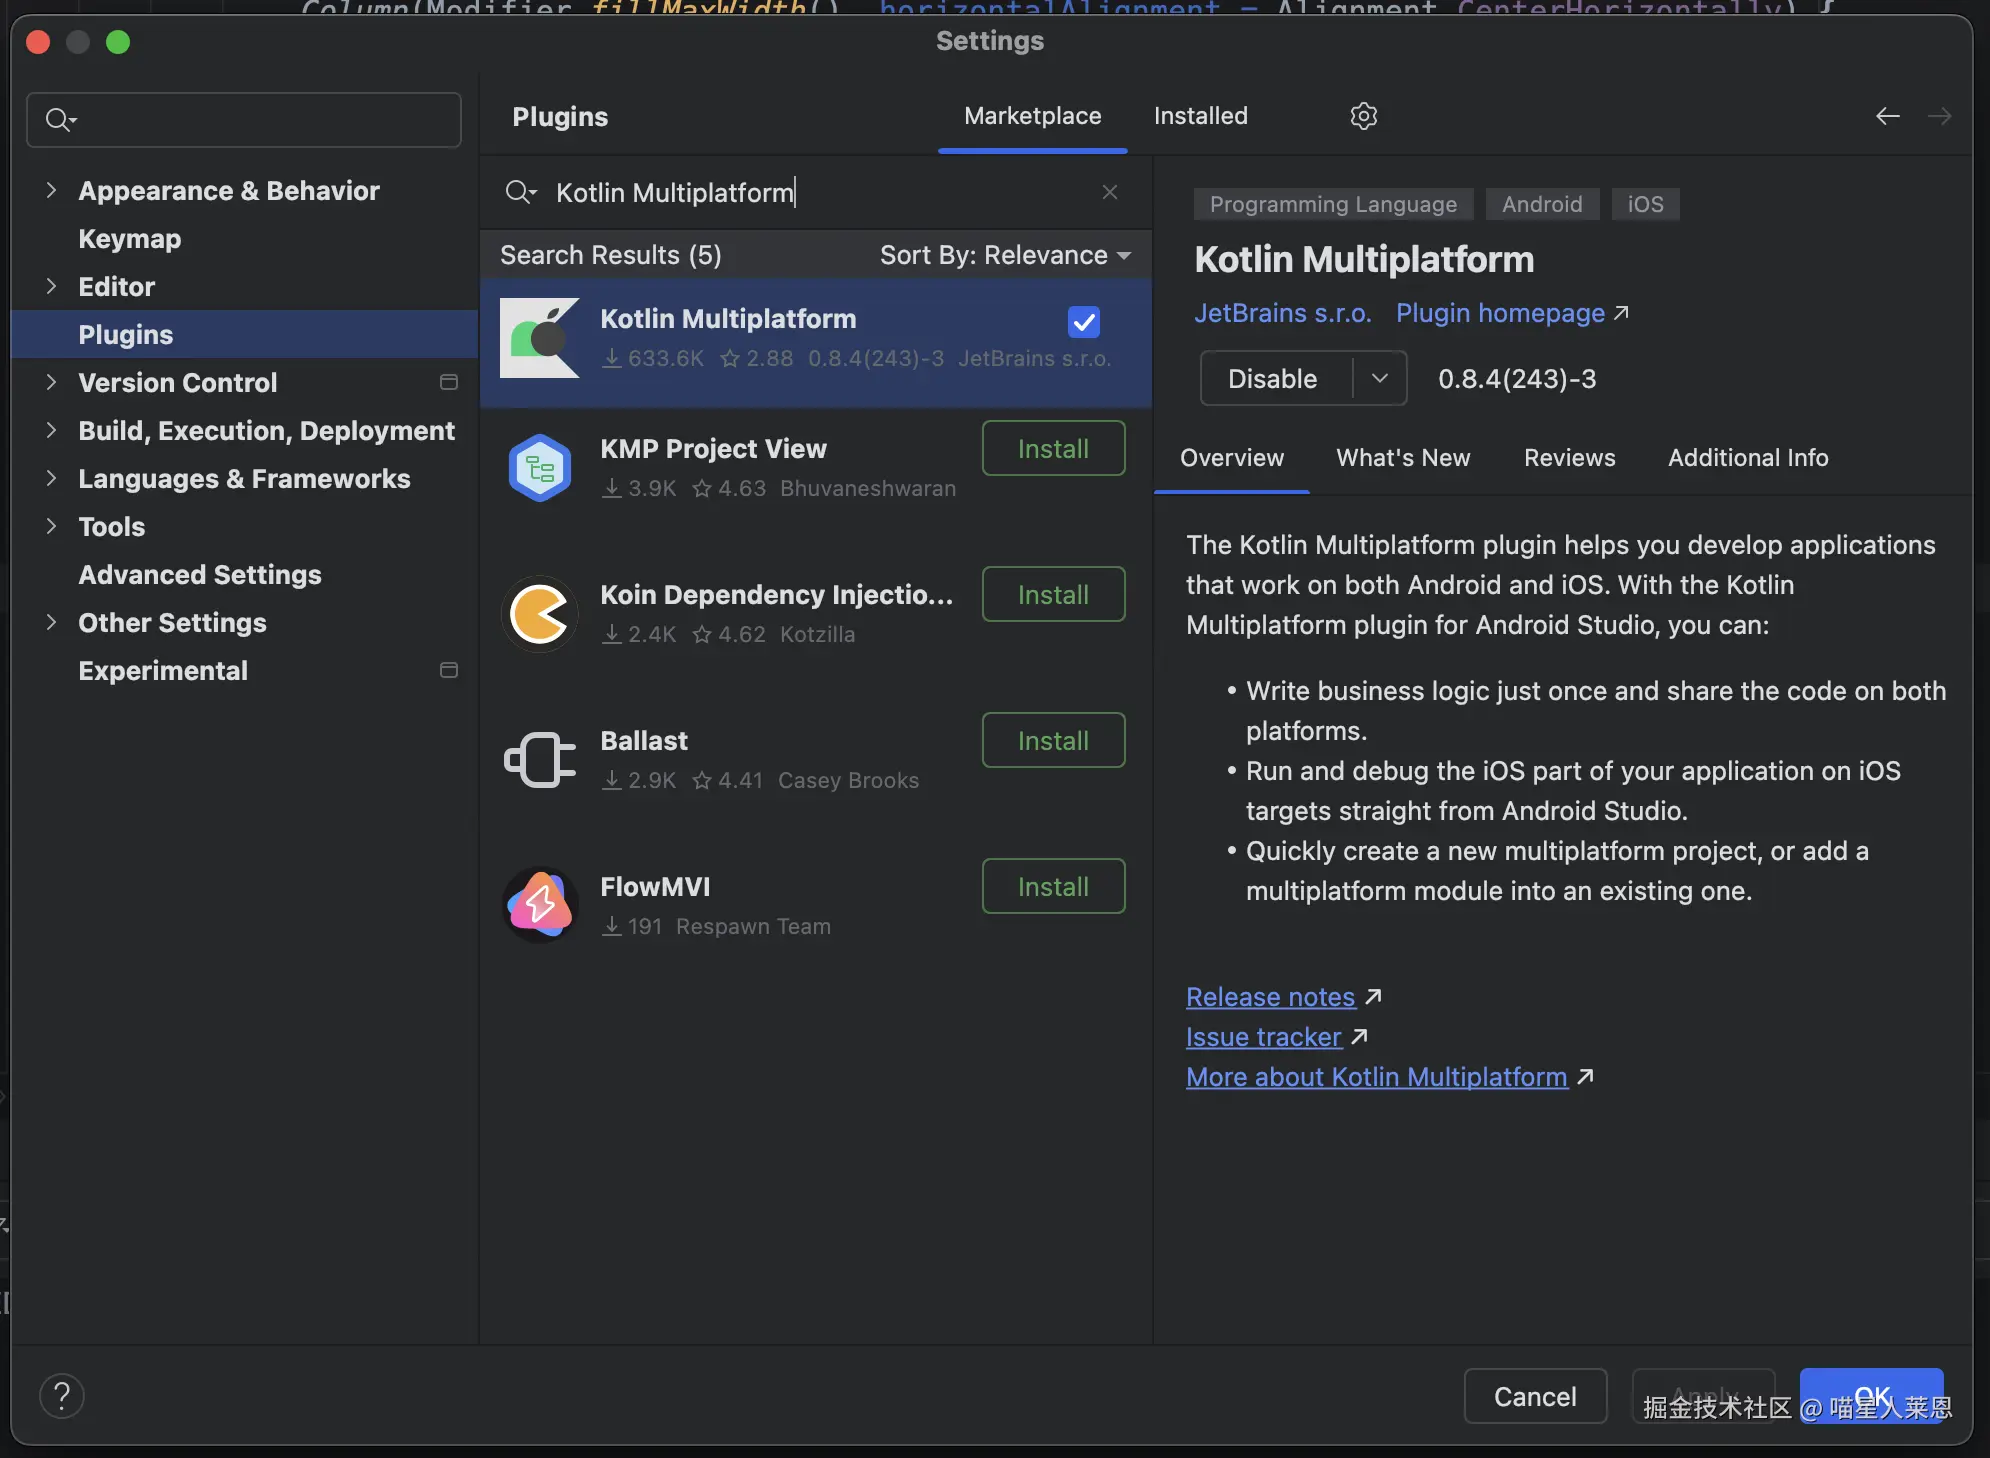Viewport: 1990px width, 1458px height.
Task: Open the plugins gear settings icon
Action: [1363, 116]
